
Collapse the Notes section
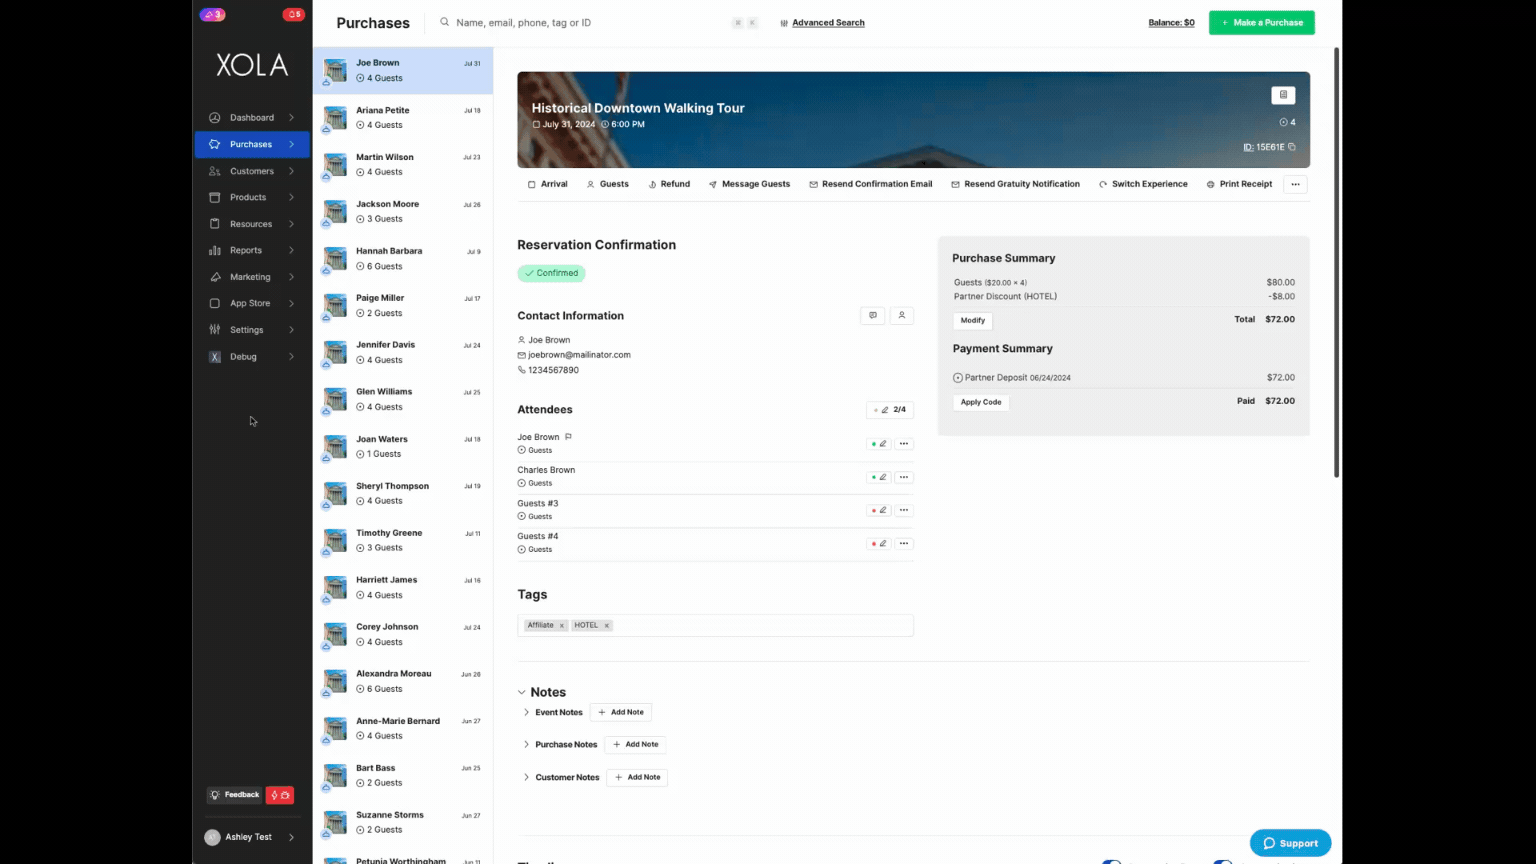pos(522,692)
